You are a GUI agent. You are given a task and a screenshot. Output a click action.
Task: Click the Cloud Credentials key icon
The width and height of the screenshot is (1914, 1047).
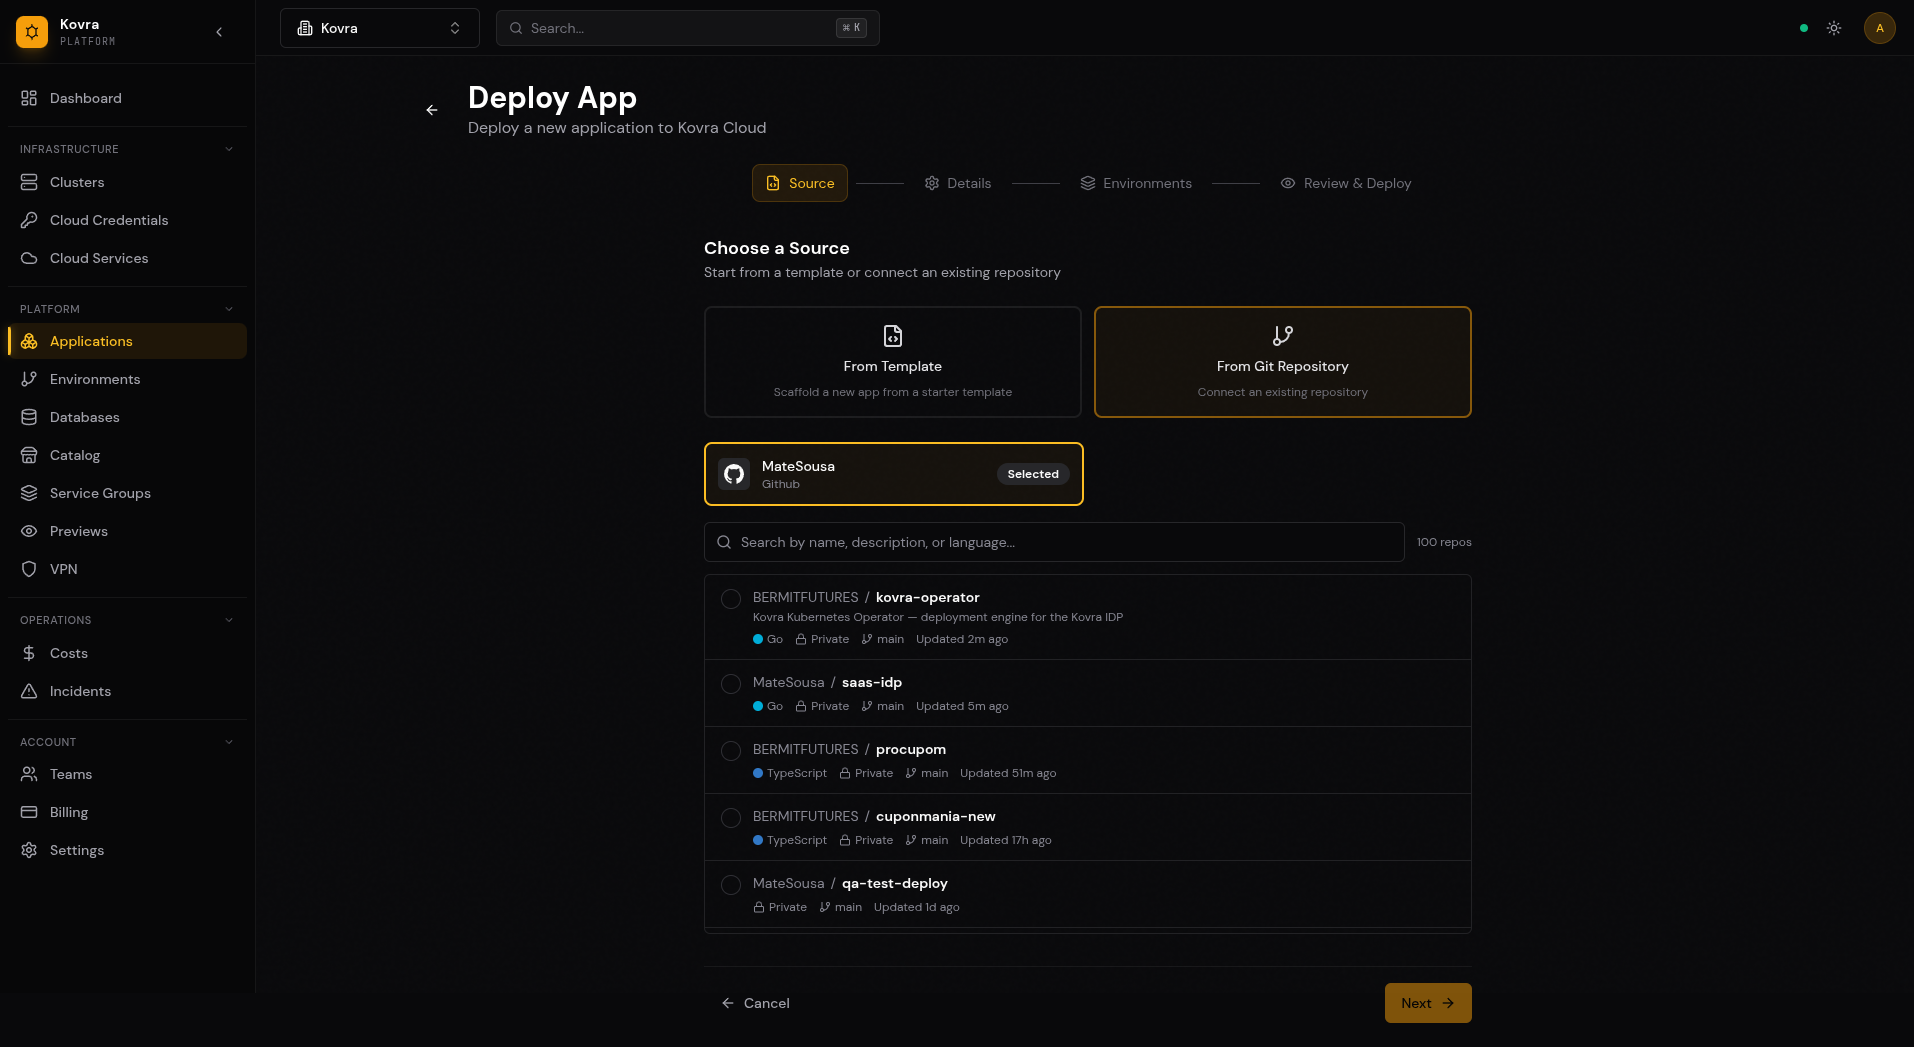coord(29,220)
